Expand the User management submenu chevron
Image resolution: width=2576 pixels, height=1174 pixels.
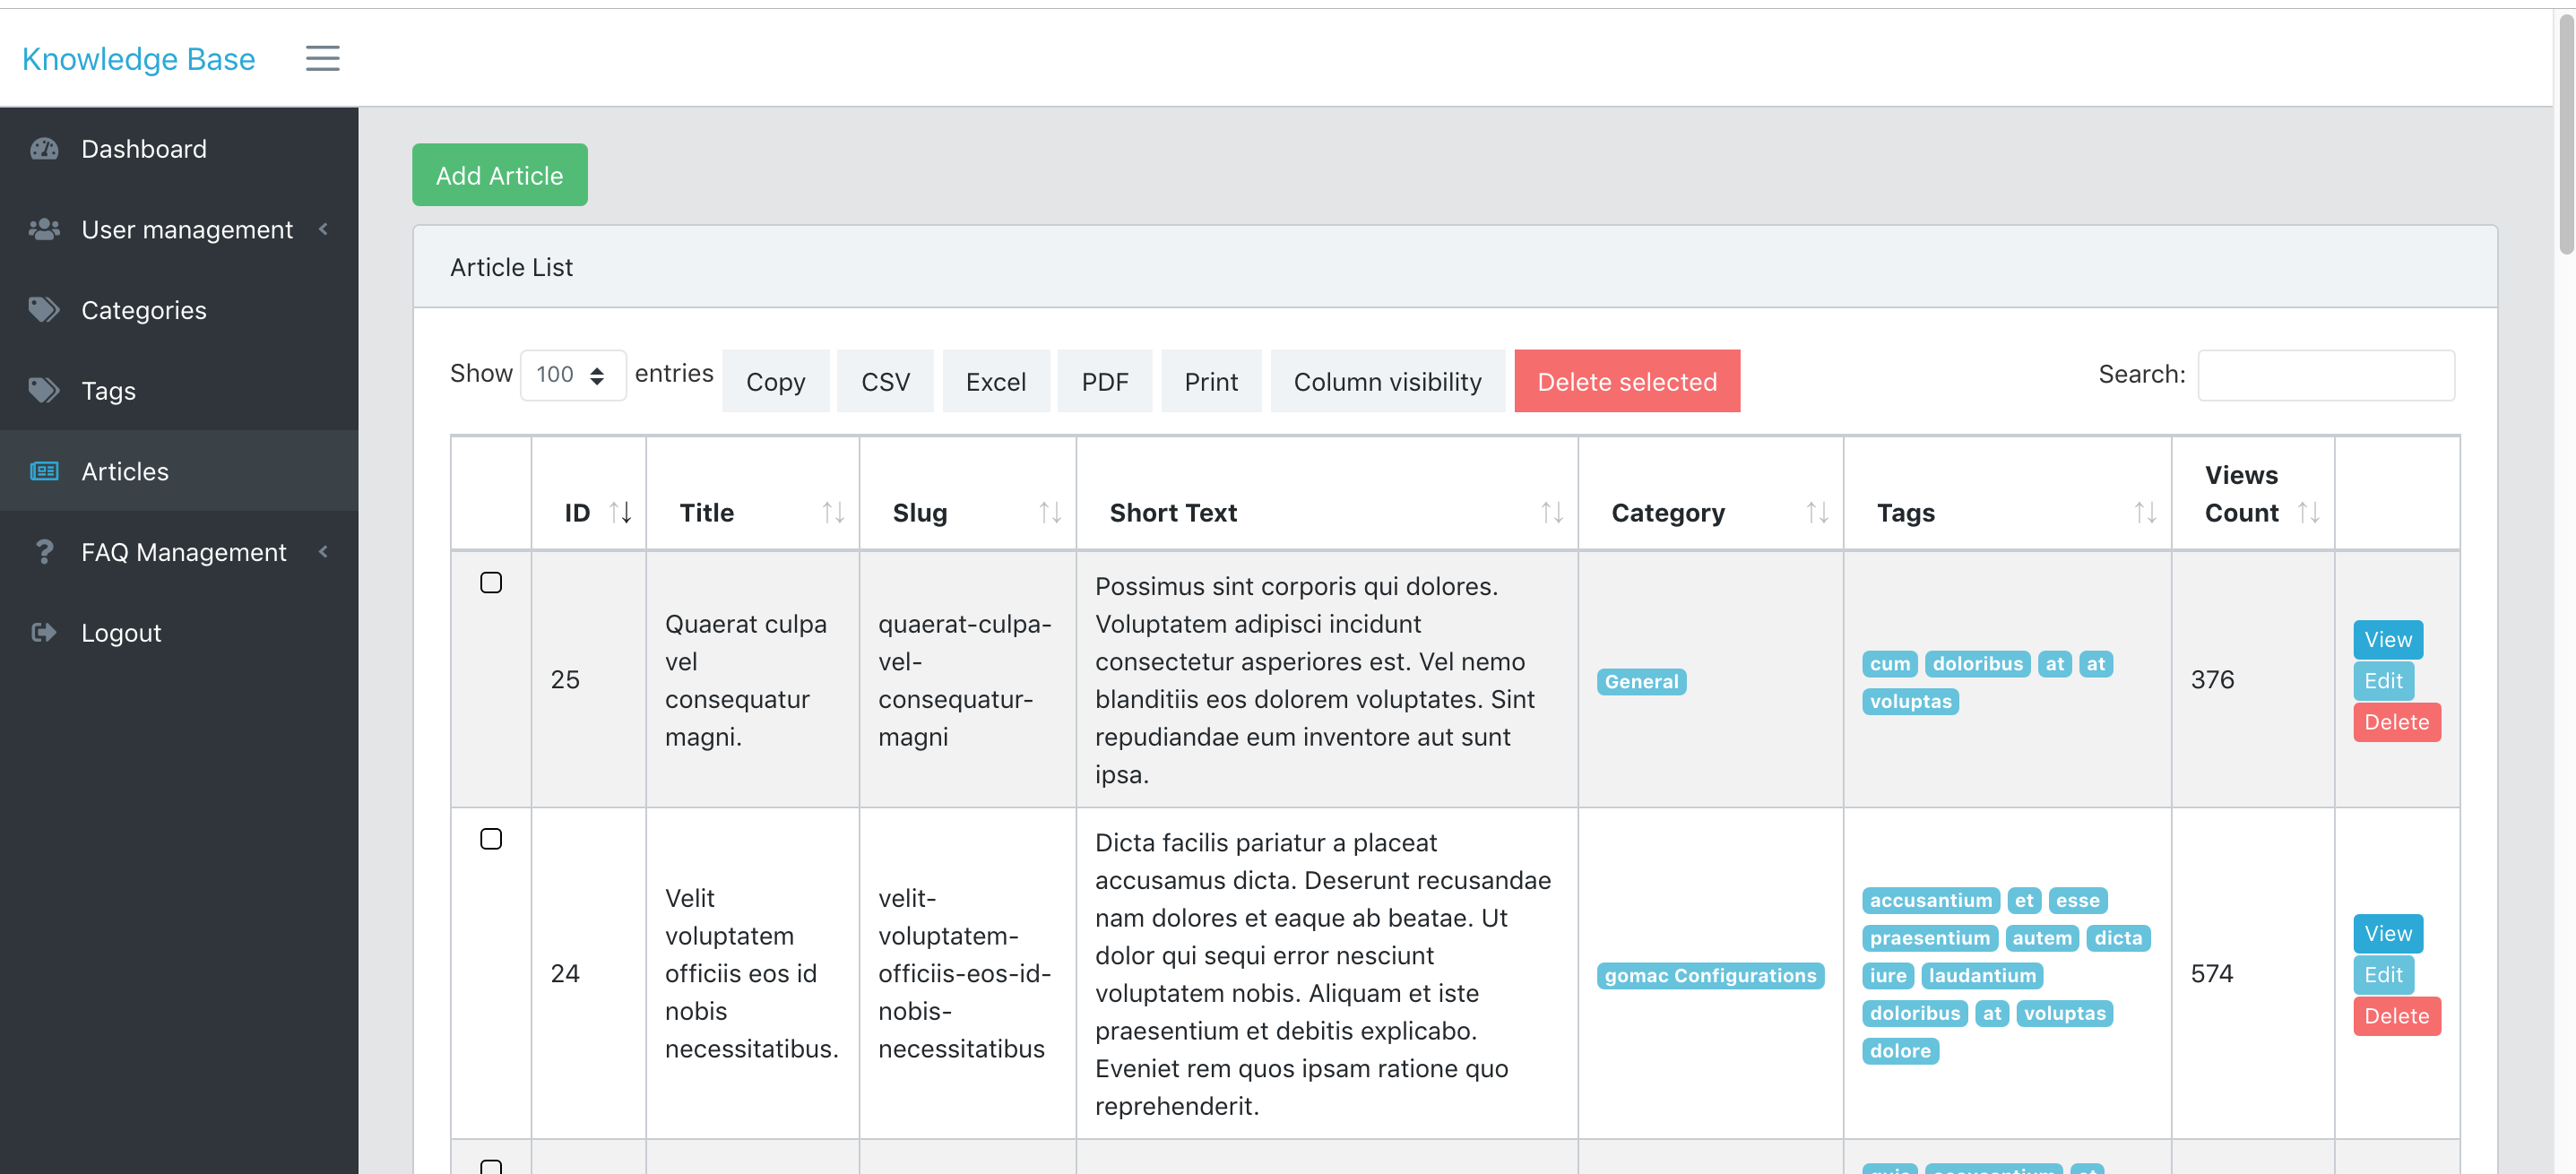(x=322, y=229)
